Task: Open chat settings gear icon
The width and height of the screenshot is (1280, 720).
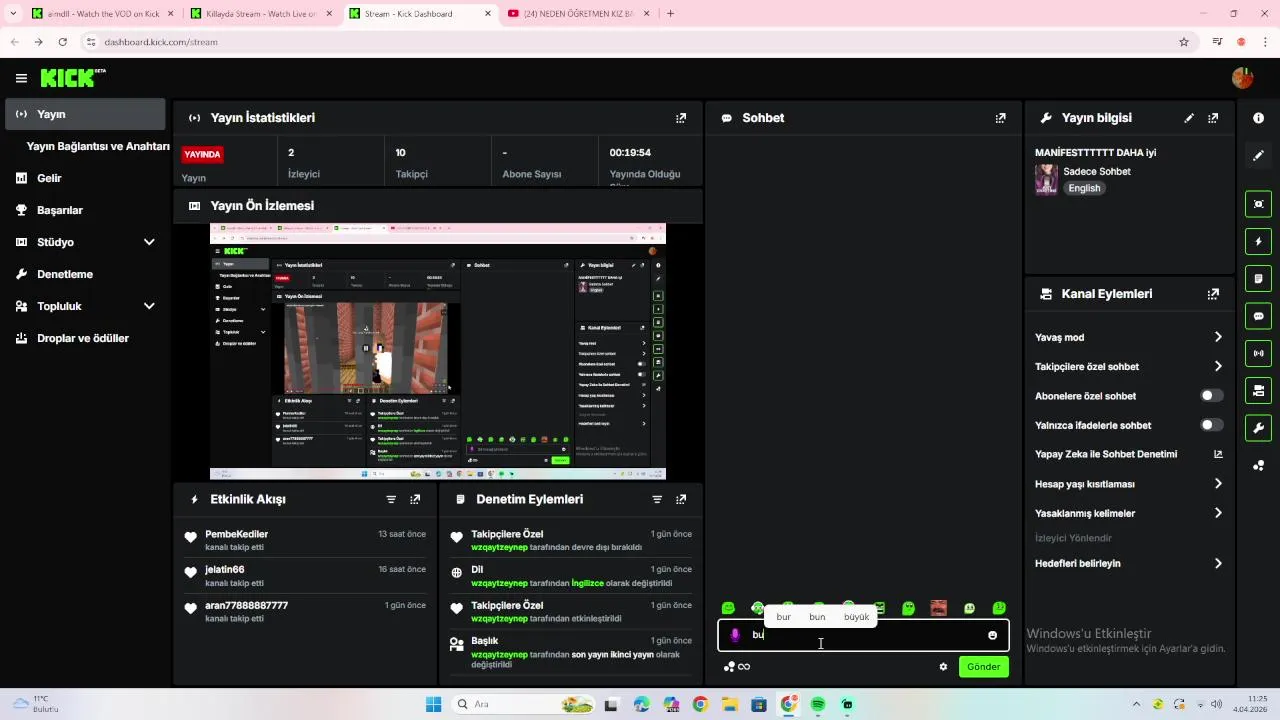Action: (943, 667)
